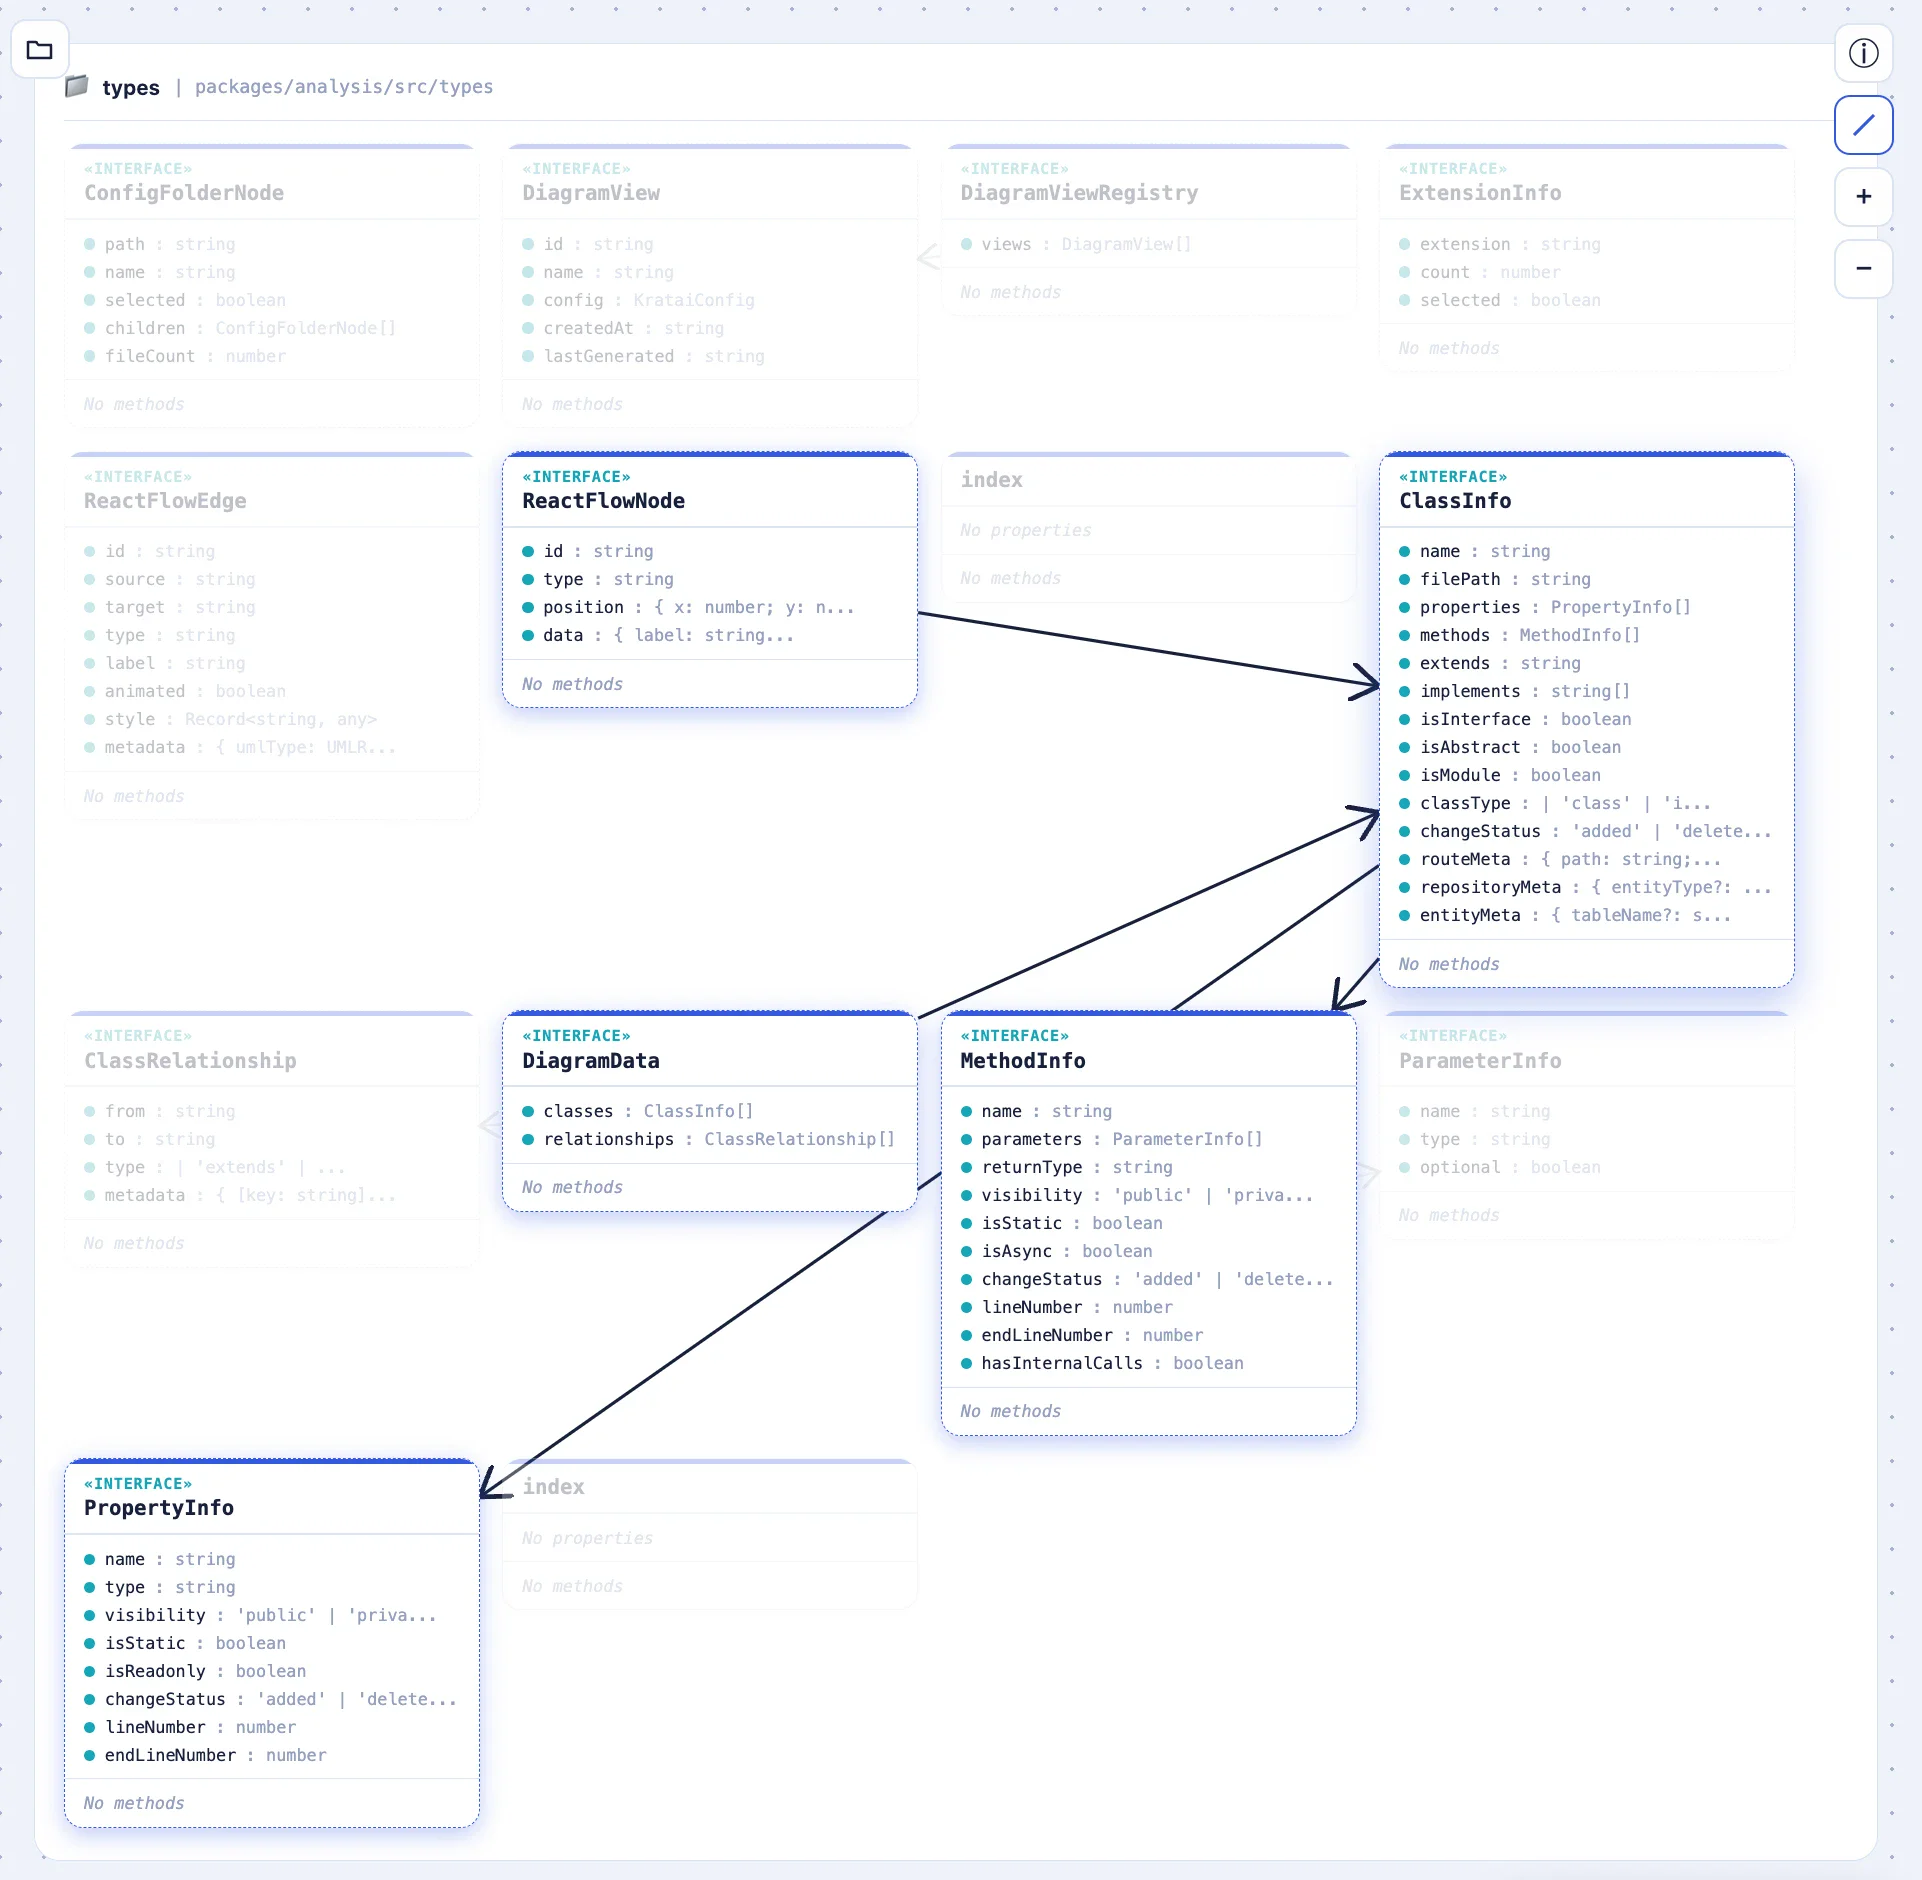
Task: Click the packages/analysis/src/types path
Action: pyautogui.click(x=344, y=87)
